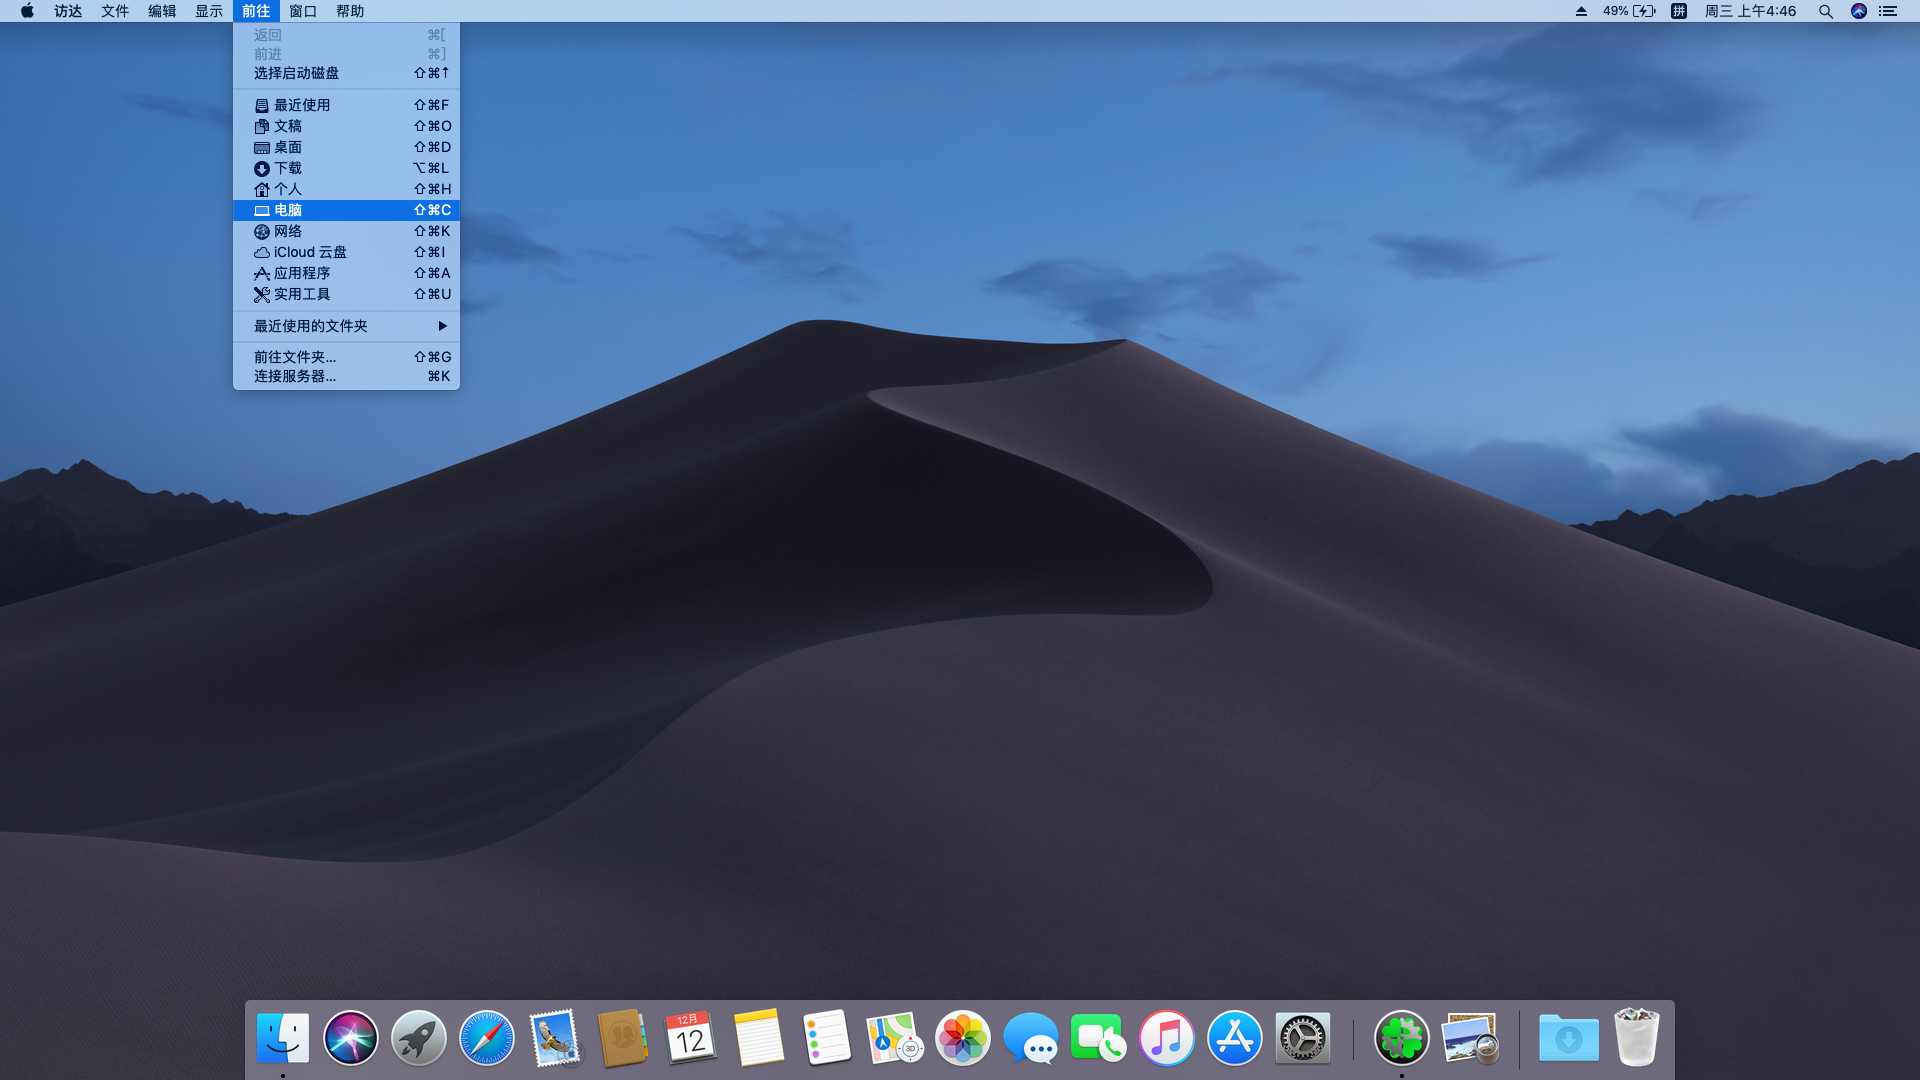Open Safari compass icon in Dock

[487, 1038]
